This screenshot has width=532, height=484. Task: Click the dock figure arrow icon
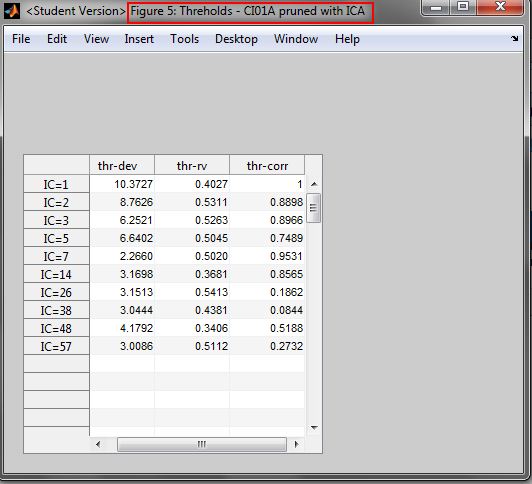[515, 39]
